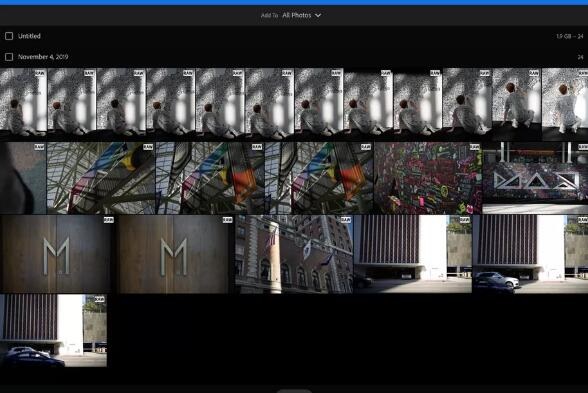
Task: Click the RAW badge on first M door photo
Action: tap(108, 220)
